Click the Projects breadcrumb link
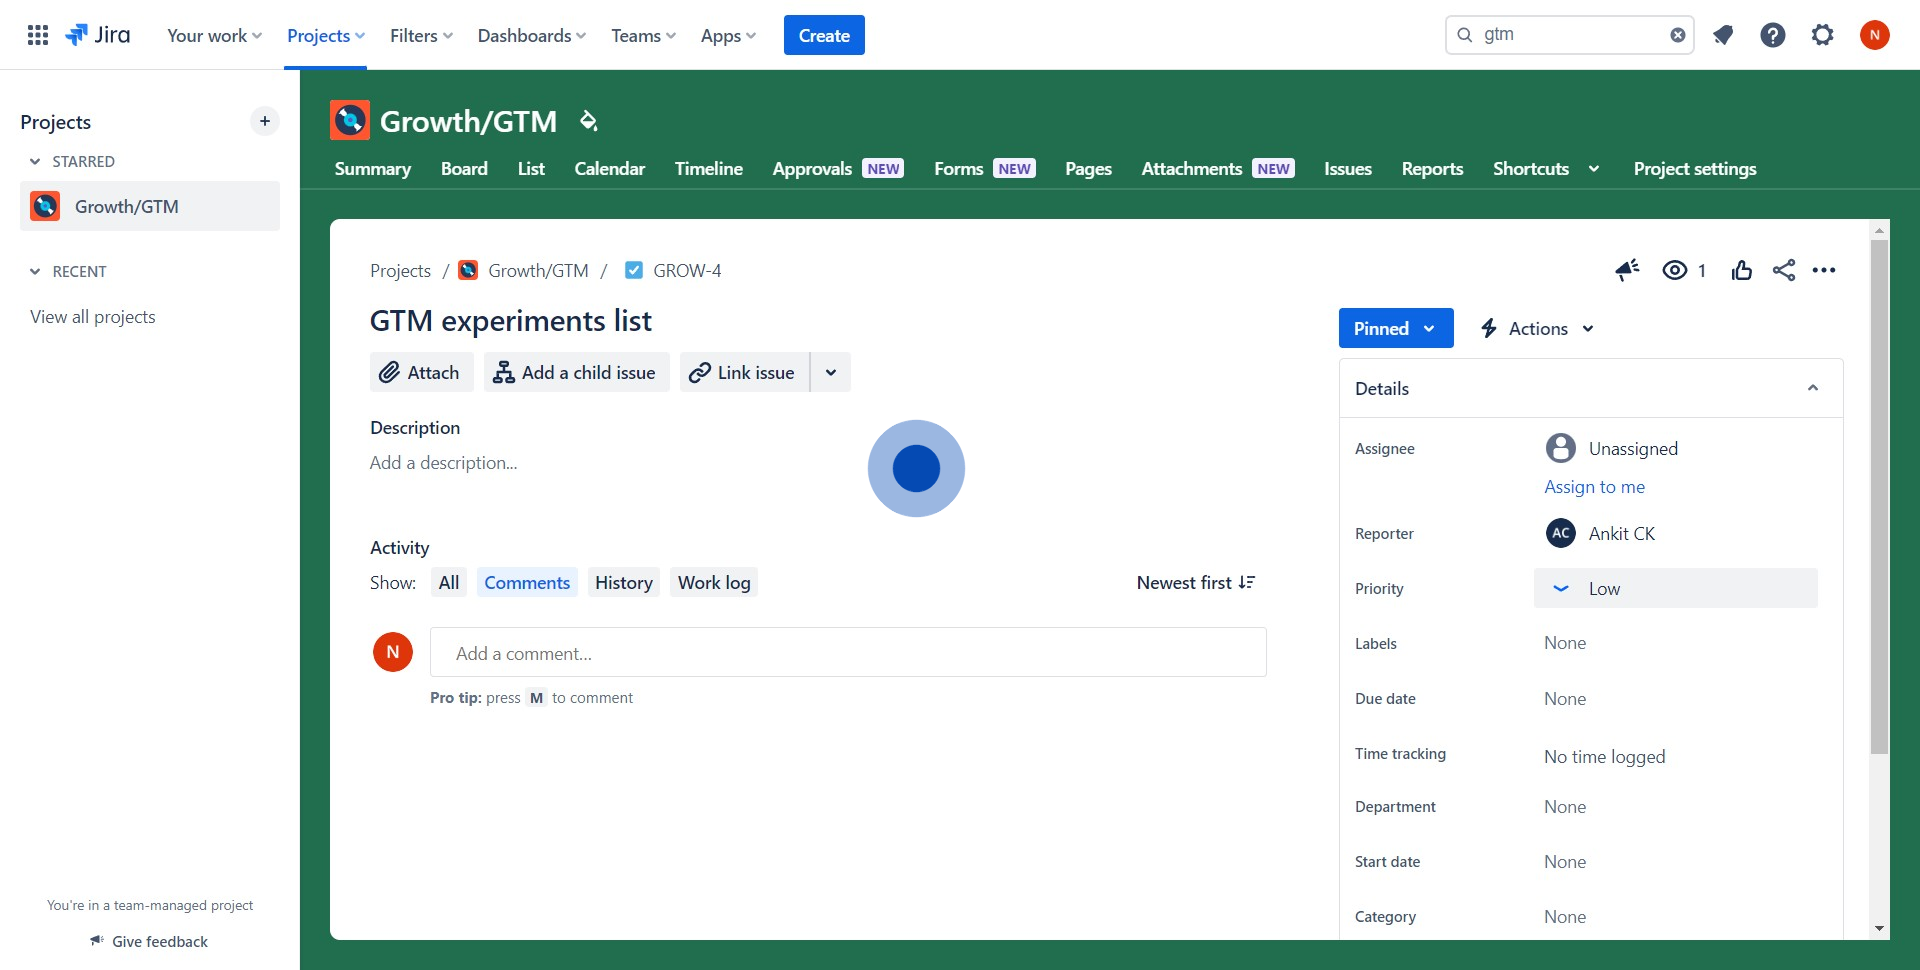 (400, 270)
